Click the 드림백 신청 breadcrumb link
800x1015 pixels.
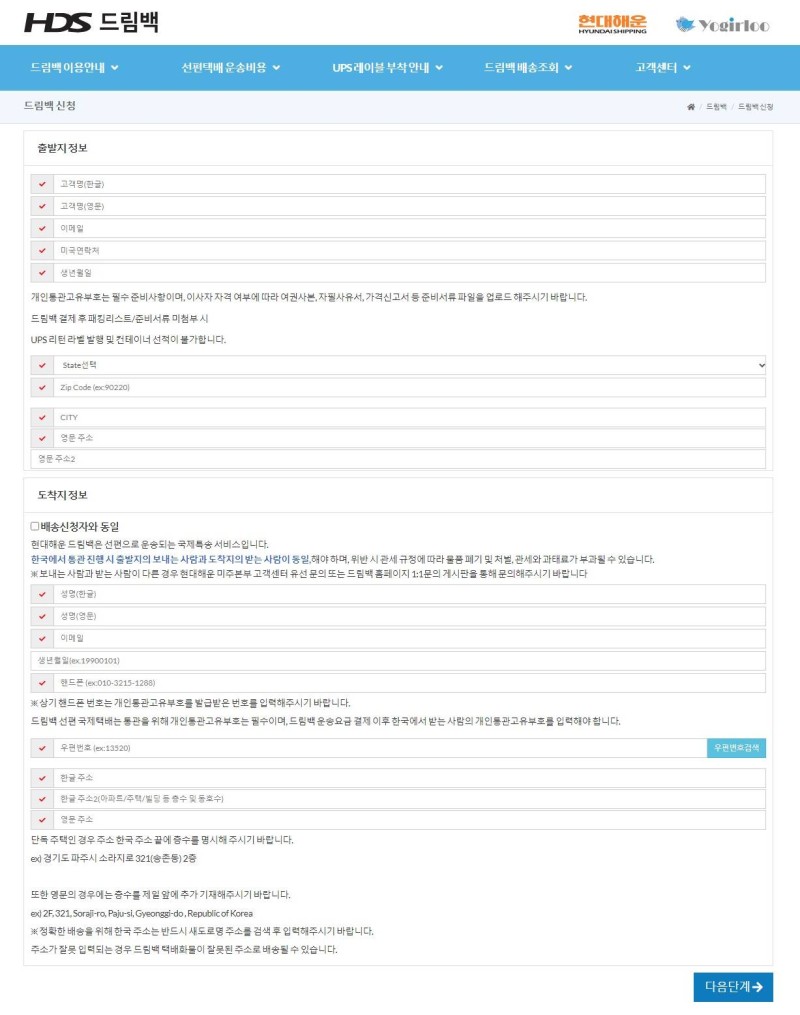[x=755, y=107]
